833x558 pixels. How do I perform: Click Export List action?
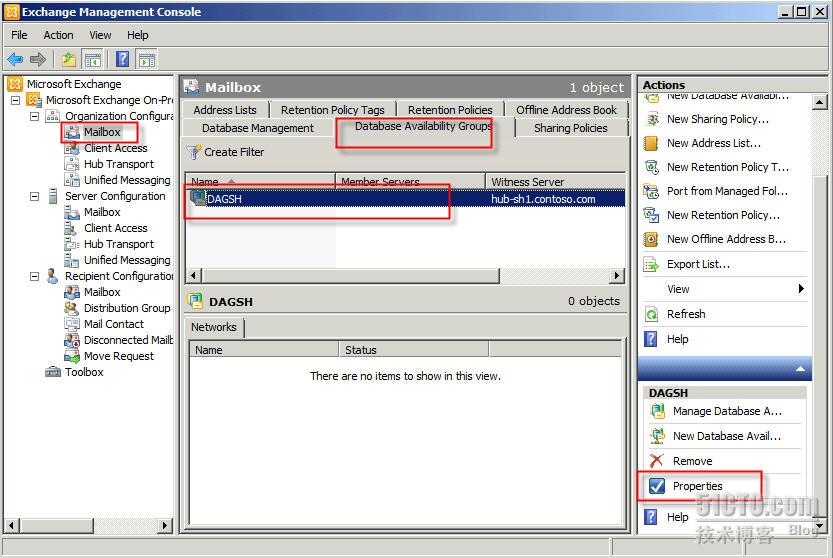tap(698, 264)
